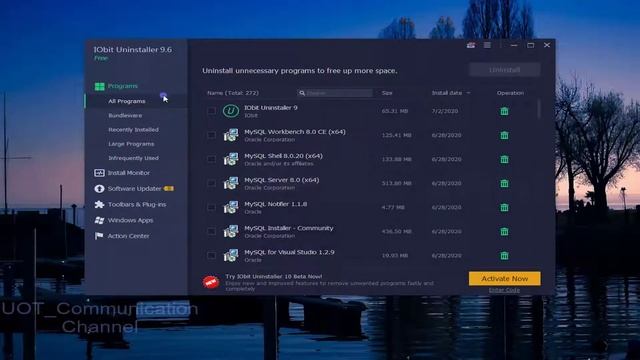Select All Programs in sidebar

pyautogui.click(x=127, y=101)
